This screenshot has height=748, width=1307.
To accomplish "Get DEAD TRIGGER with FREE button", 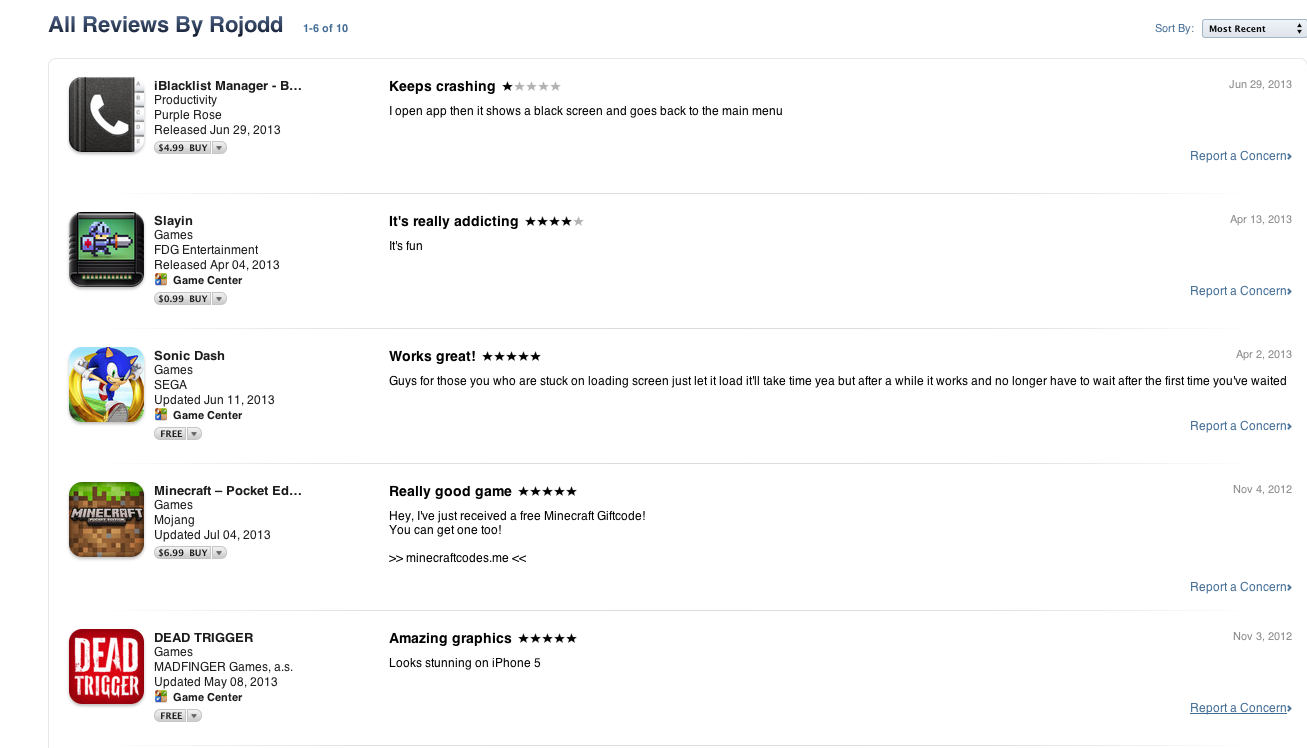I will point(171,716).
